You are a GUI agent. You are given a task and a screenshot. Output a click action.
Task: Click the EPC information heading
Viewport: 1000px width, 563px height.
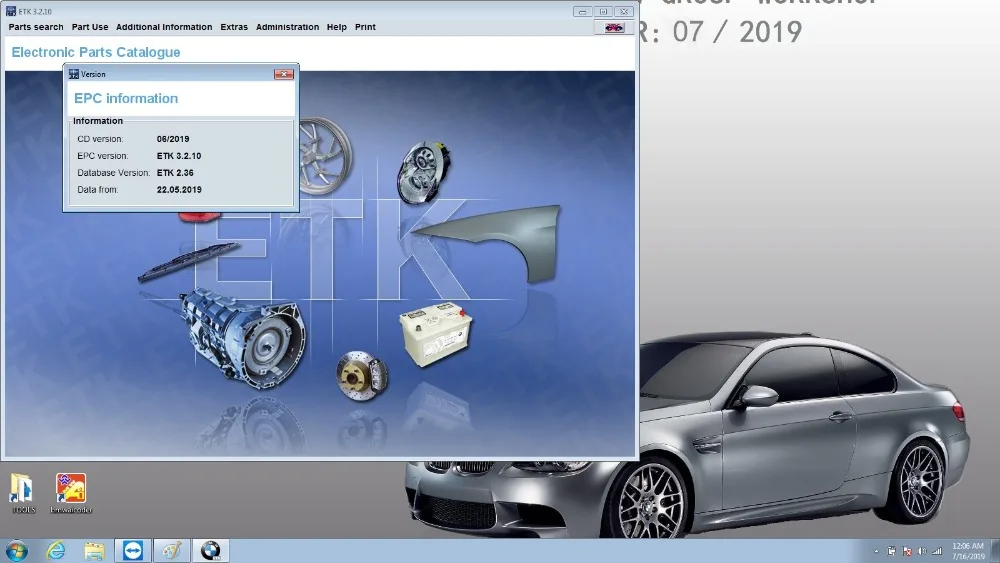126,98
